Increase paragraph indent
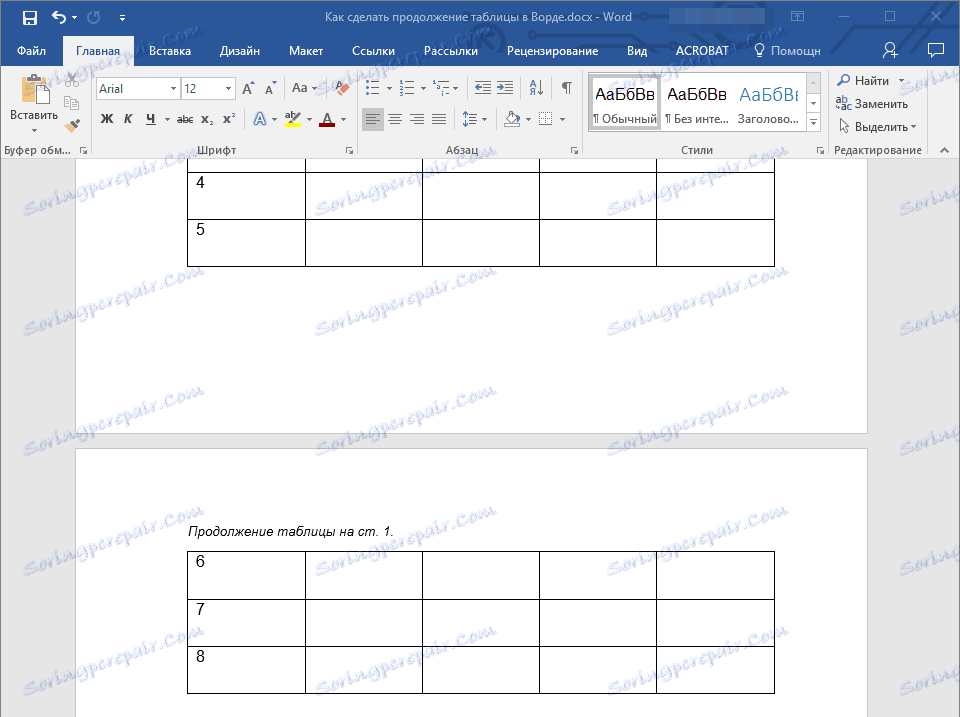The image size is (960, 717). coord(505,88)
